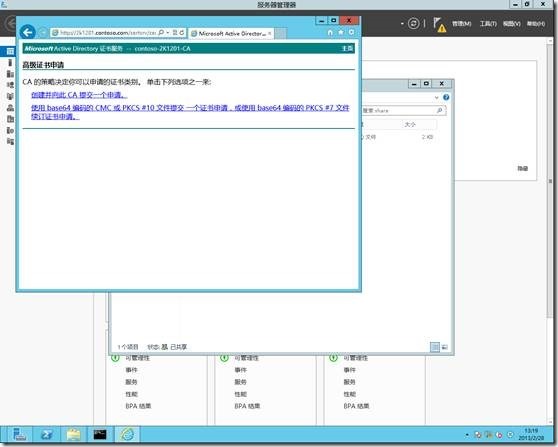Open Server Manager from the taskbar
This screenshot has height=447, width=558.
(20, 435)
